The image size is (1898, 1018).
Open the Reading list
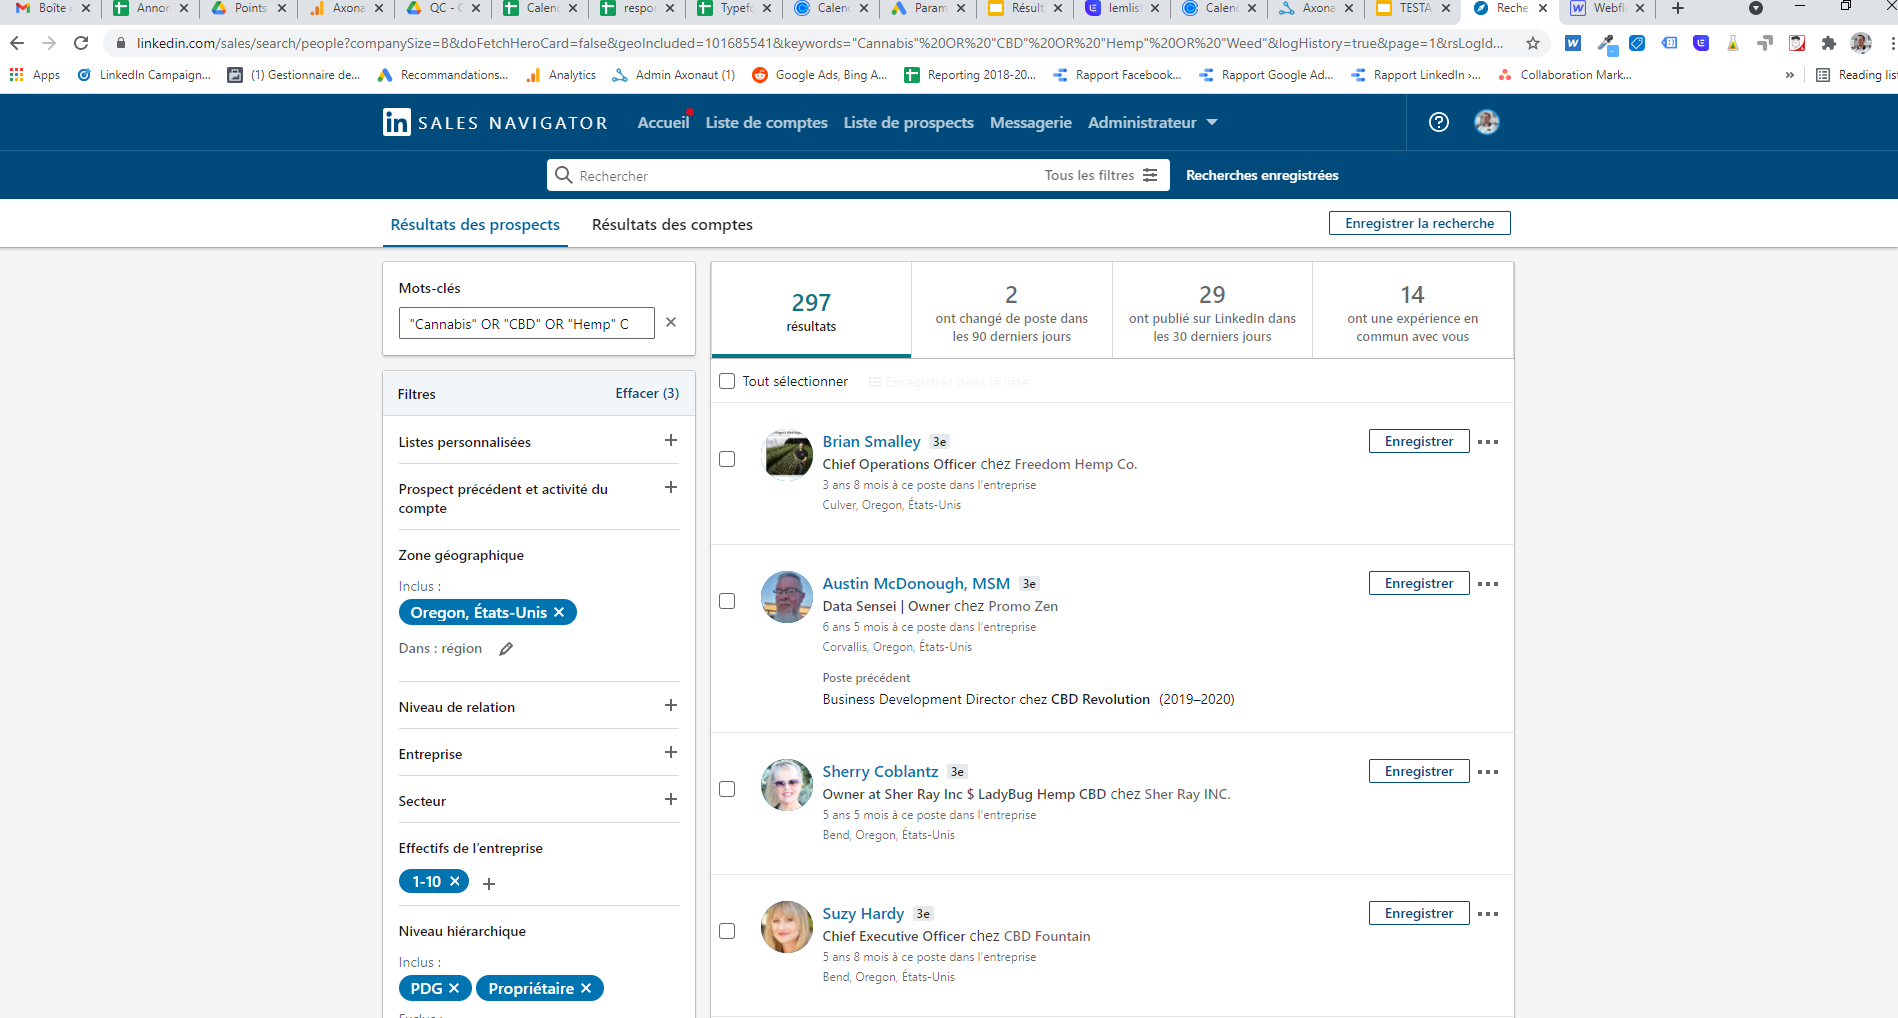click(x=1857, y=75)
